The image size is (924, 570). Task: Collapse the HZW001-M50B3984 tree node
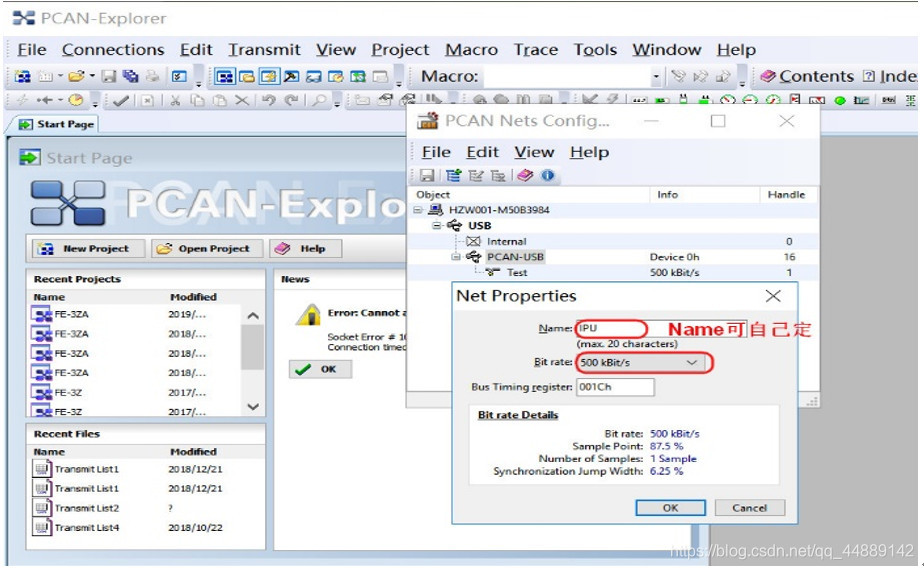(x=418, y=210)
